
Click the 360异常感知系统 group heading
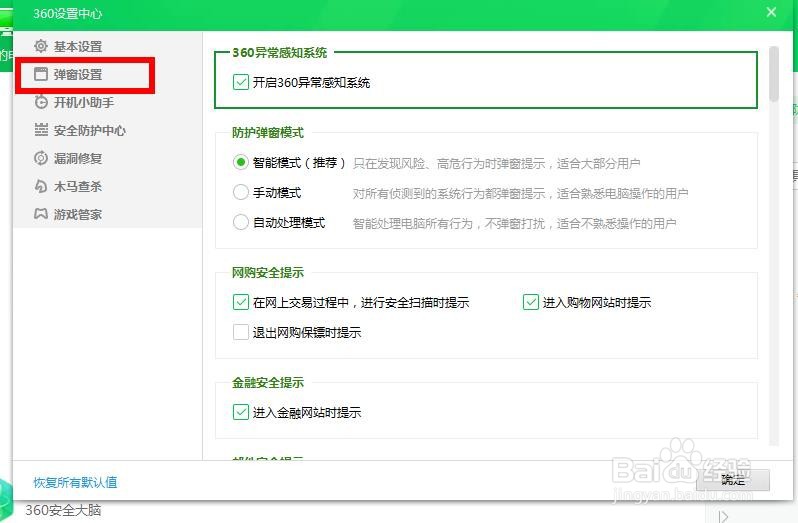point(279,52)
